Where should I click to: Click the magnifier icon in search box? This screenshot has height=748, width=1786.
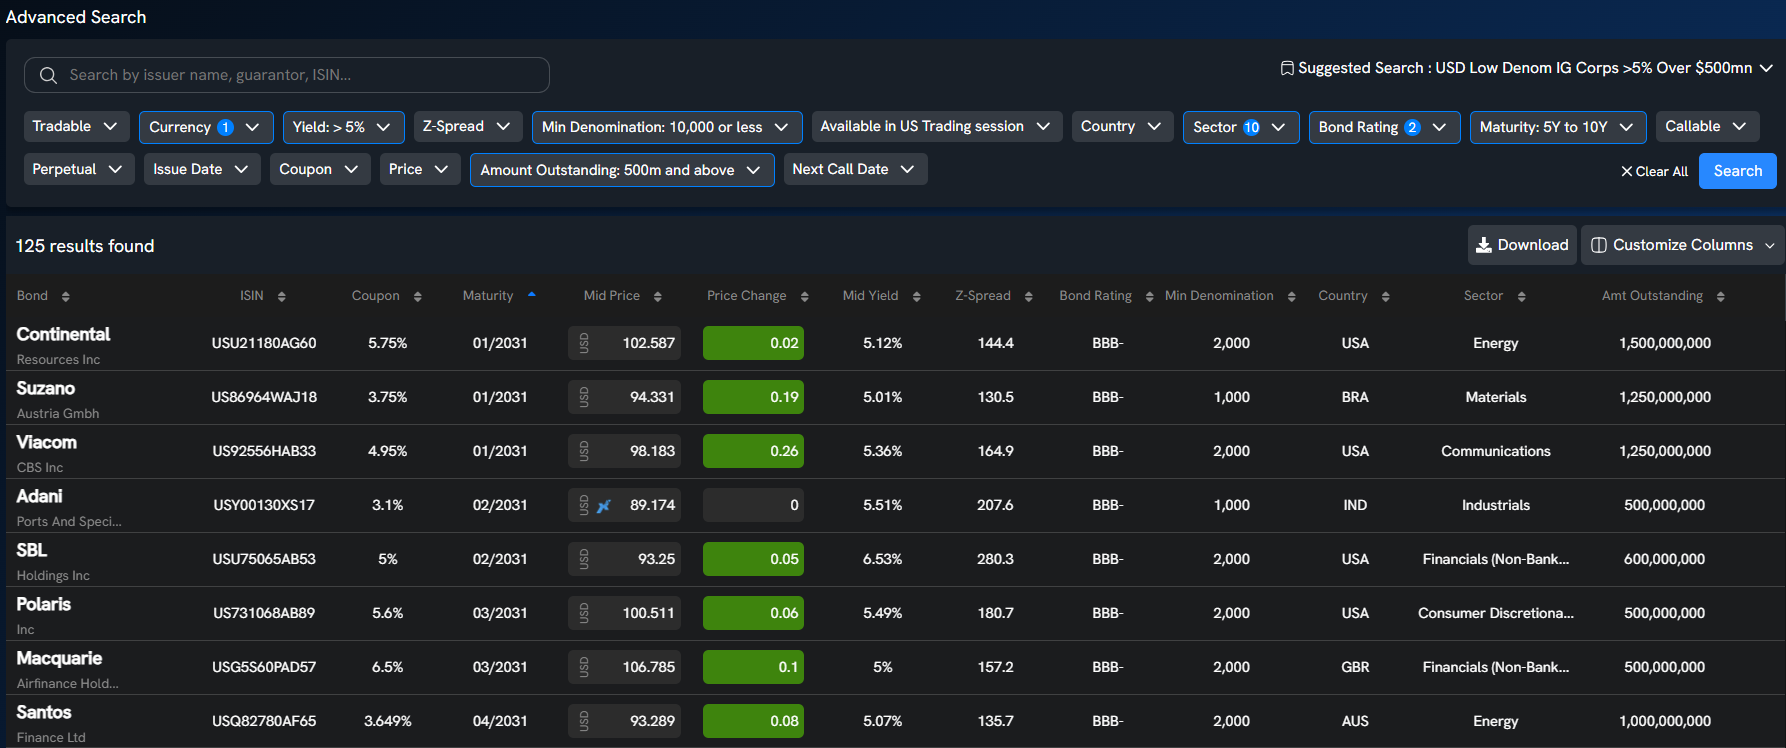[48, 75]
